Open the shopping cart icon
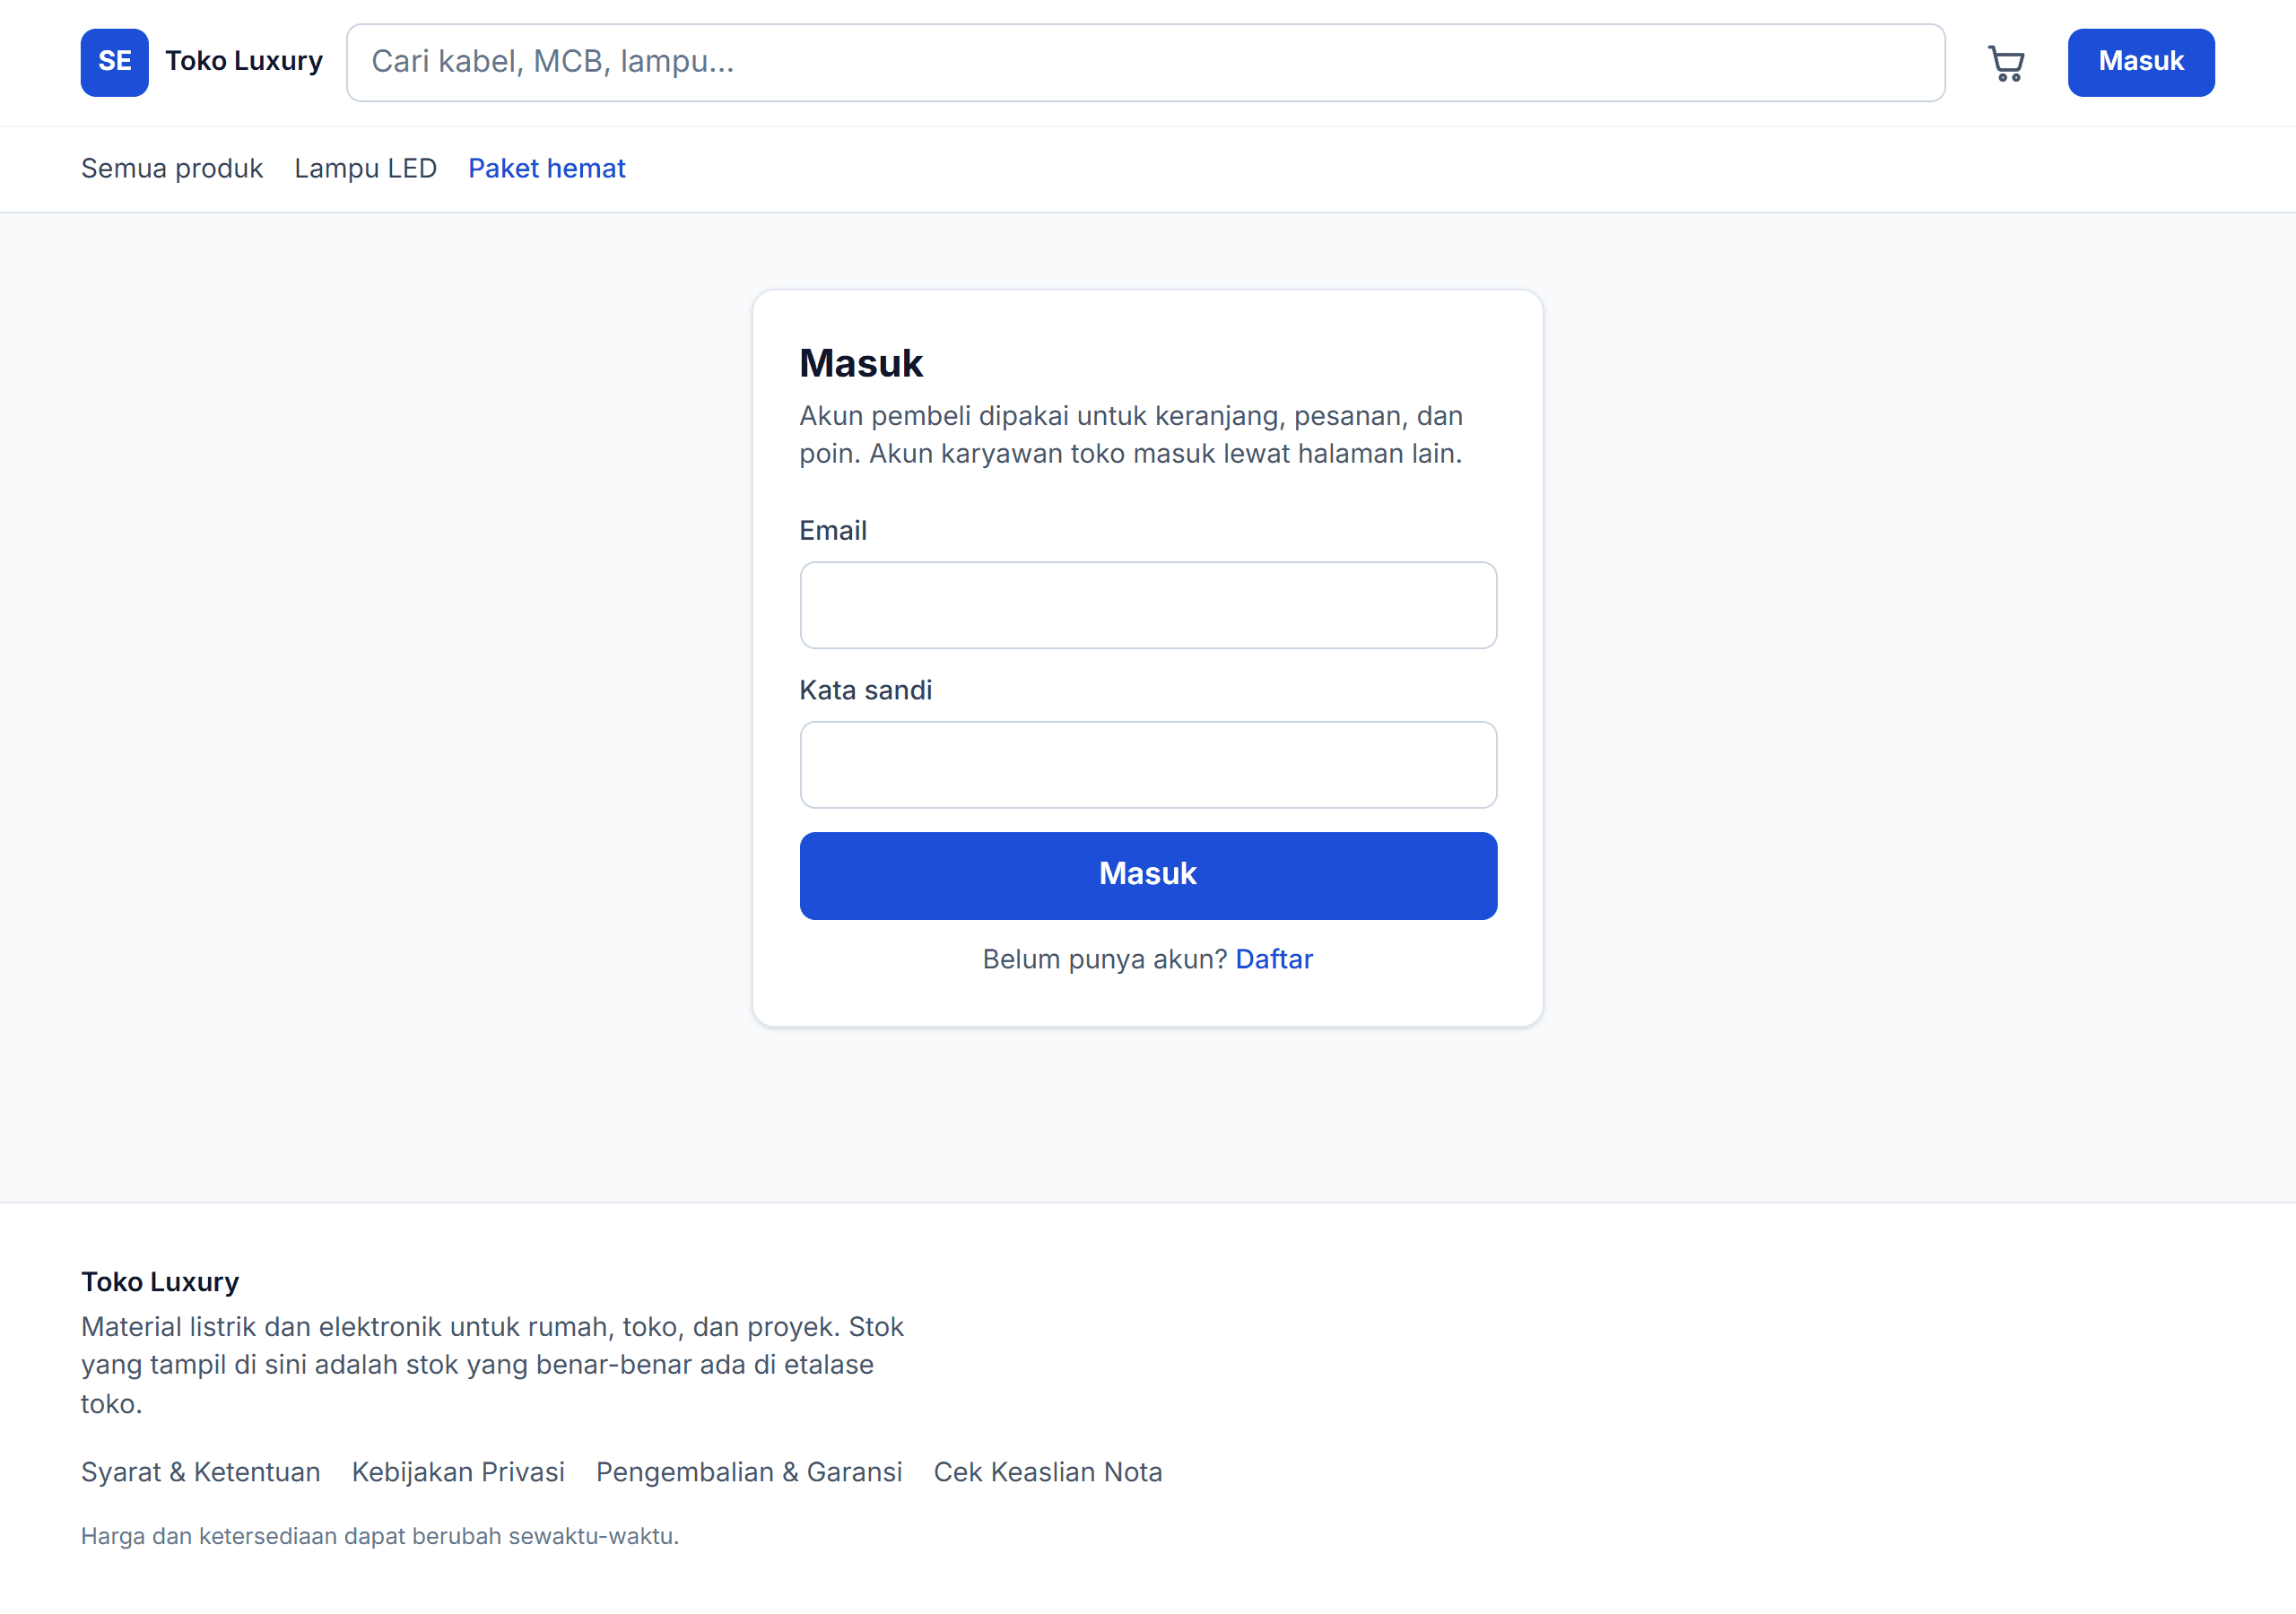The image size is (2296, 1614). [x=2006, y=63]
